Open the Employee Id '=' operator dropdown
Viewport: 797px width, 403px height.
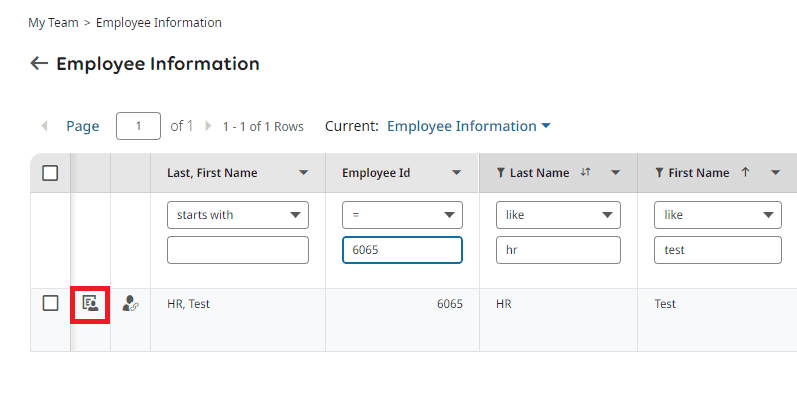(x=402, y=215)
